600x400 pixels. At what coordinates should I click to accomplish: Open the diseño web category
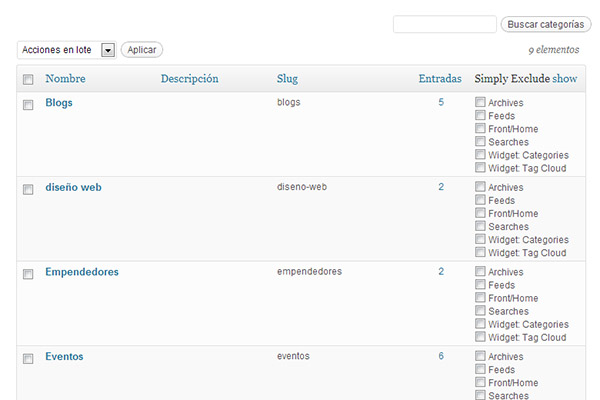tap(73, 187)
